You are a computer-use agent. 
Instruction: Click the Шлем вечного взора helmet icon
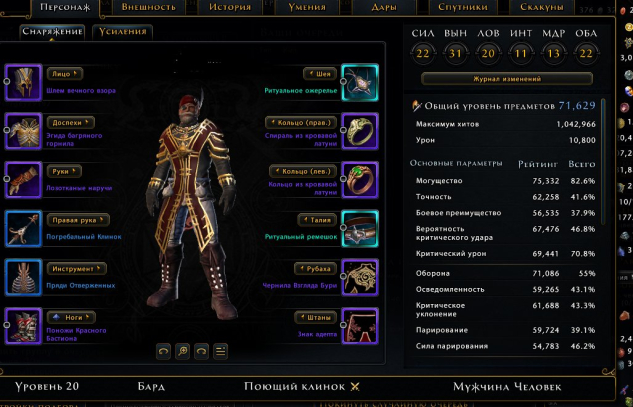click(x=23, y=82)
